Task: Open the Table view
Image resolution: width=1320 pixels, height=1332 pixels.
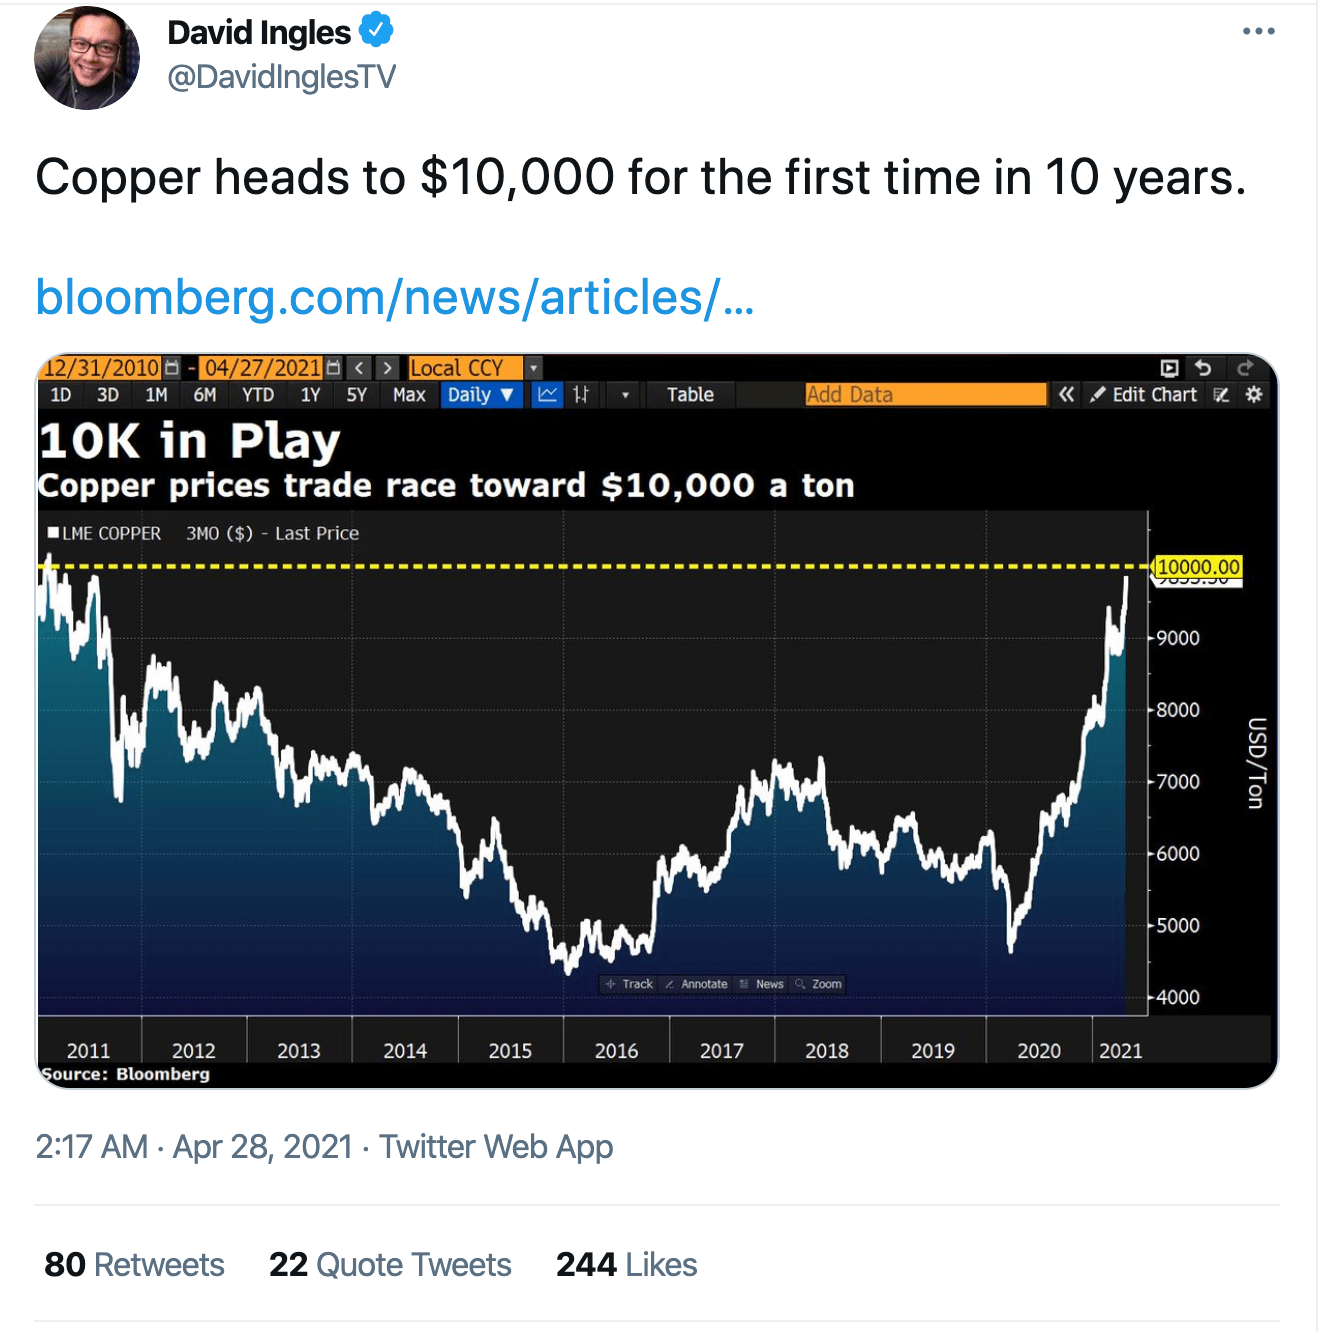Action: click(x=690, y=395)
